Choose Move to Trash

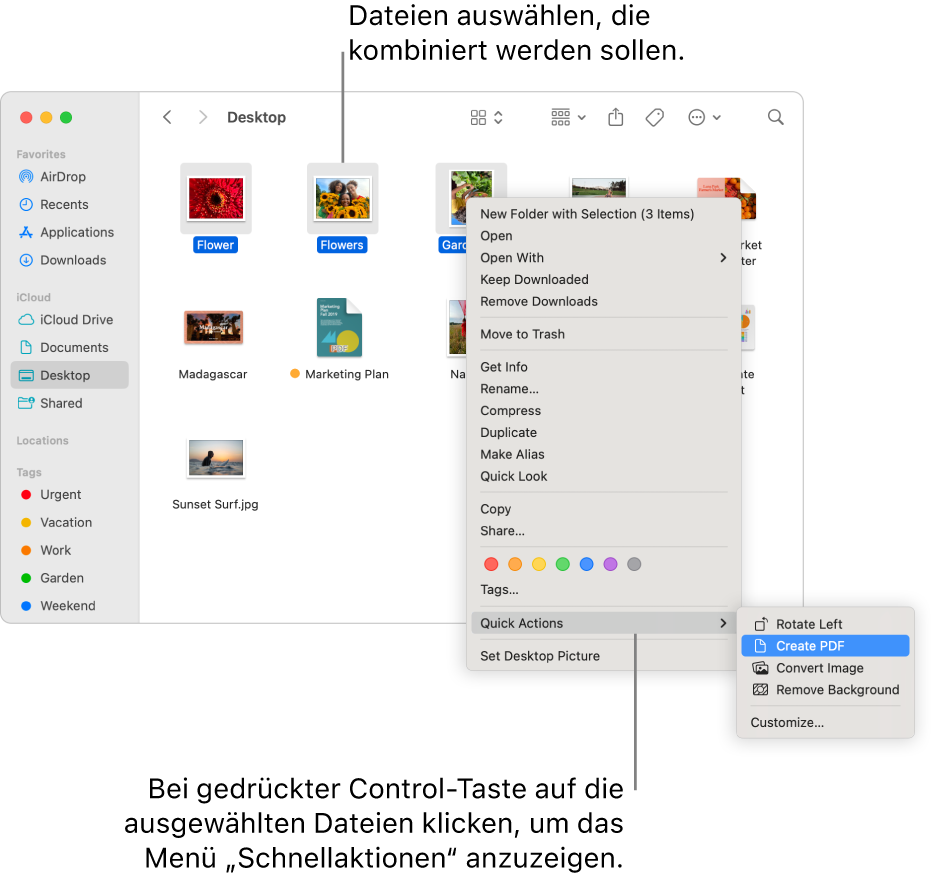(x=603, y=334)
